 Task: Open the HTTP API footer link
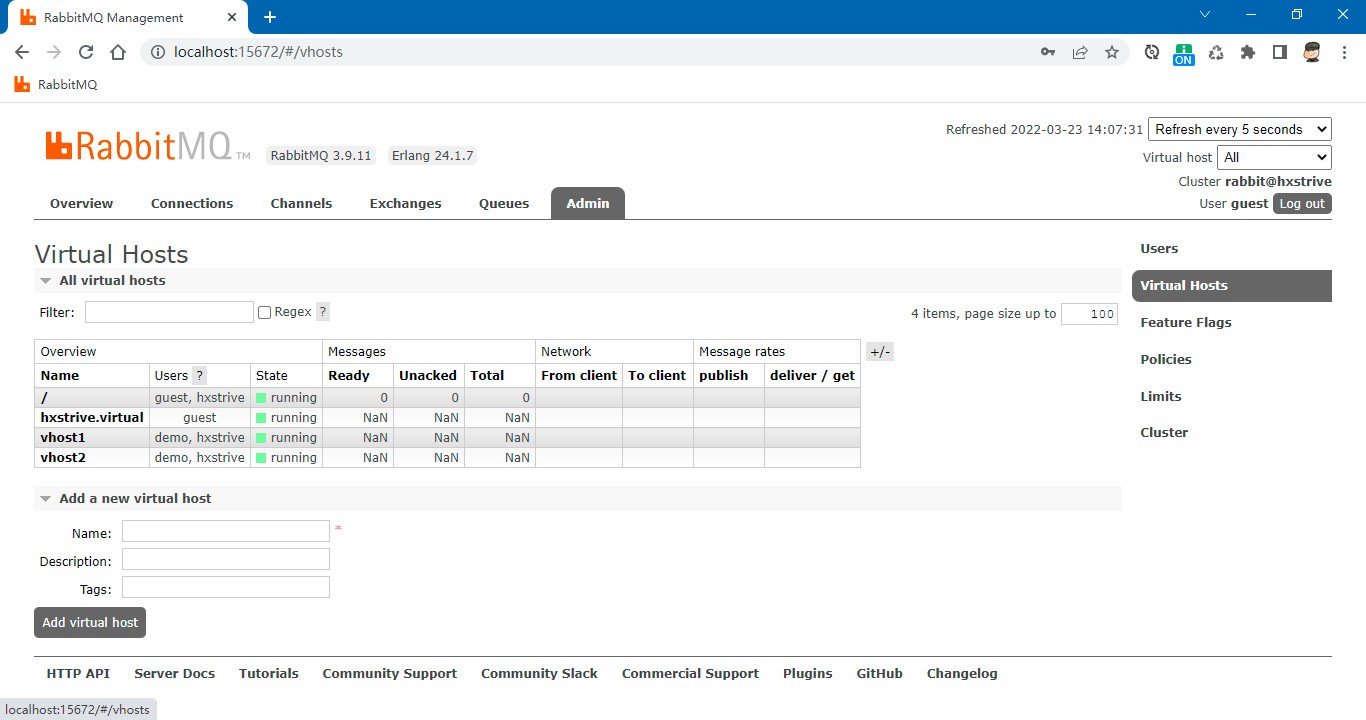tap(78, 674)
